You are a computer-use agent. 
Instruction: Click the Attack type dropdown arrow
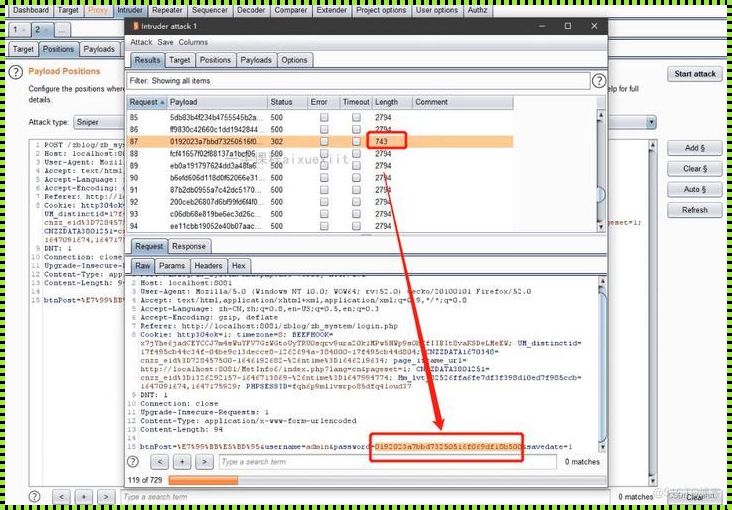[651, 123]
